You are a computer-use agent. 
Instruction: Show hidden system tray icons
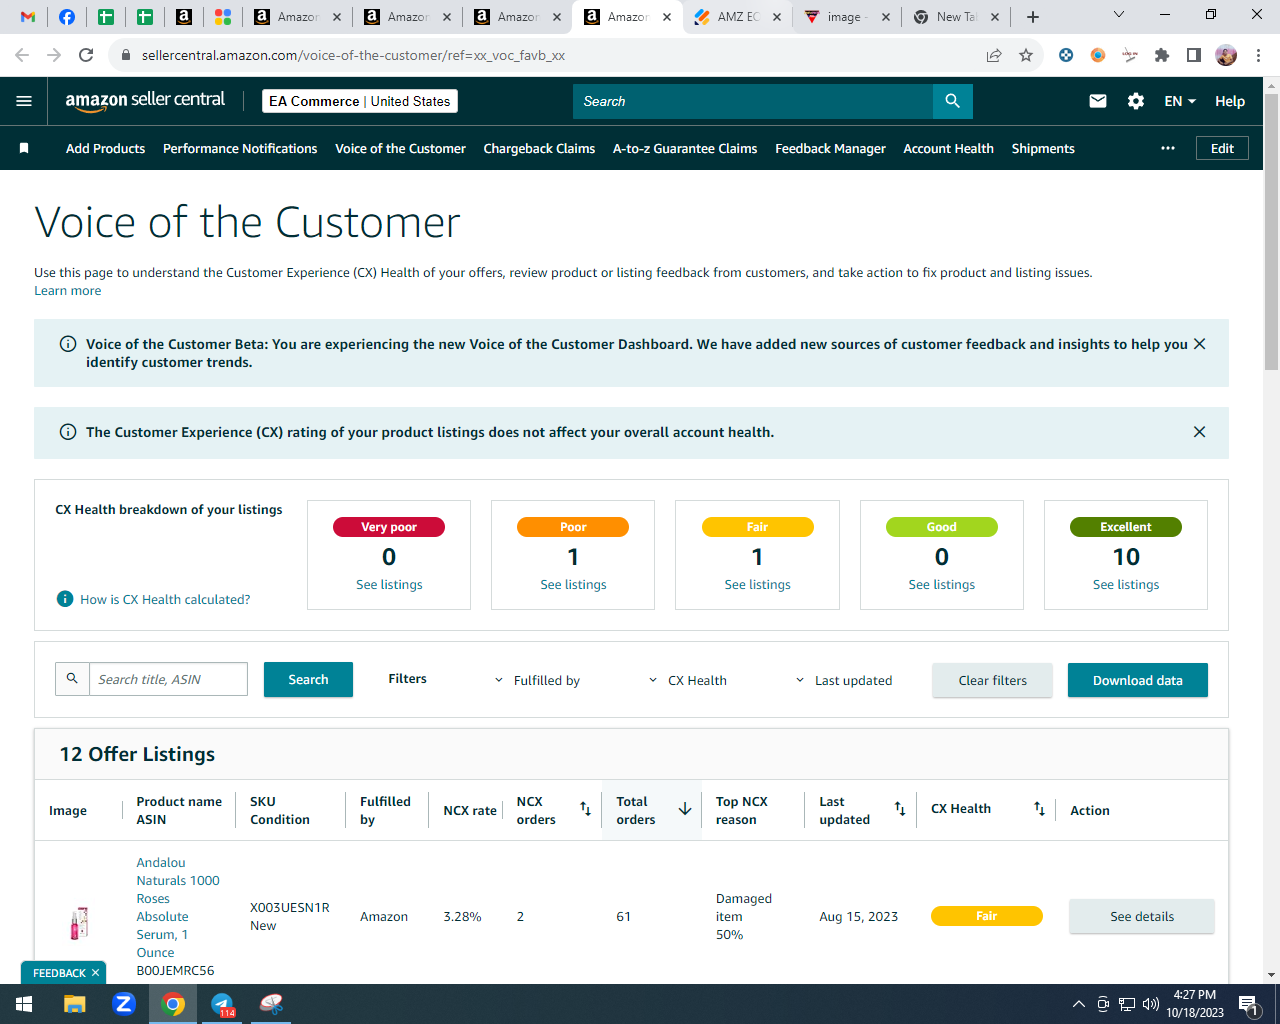click(x=1078, y=1004)
